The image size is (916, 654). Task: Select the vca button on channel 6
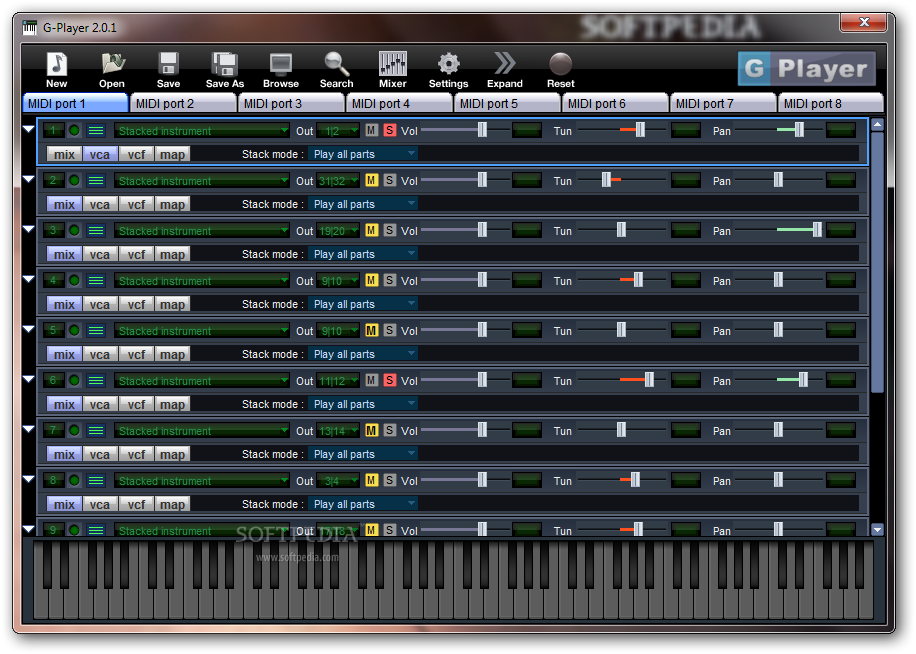pyautogui.click(x=100, y=404)
